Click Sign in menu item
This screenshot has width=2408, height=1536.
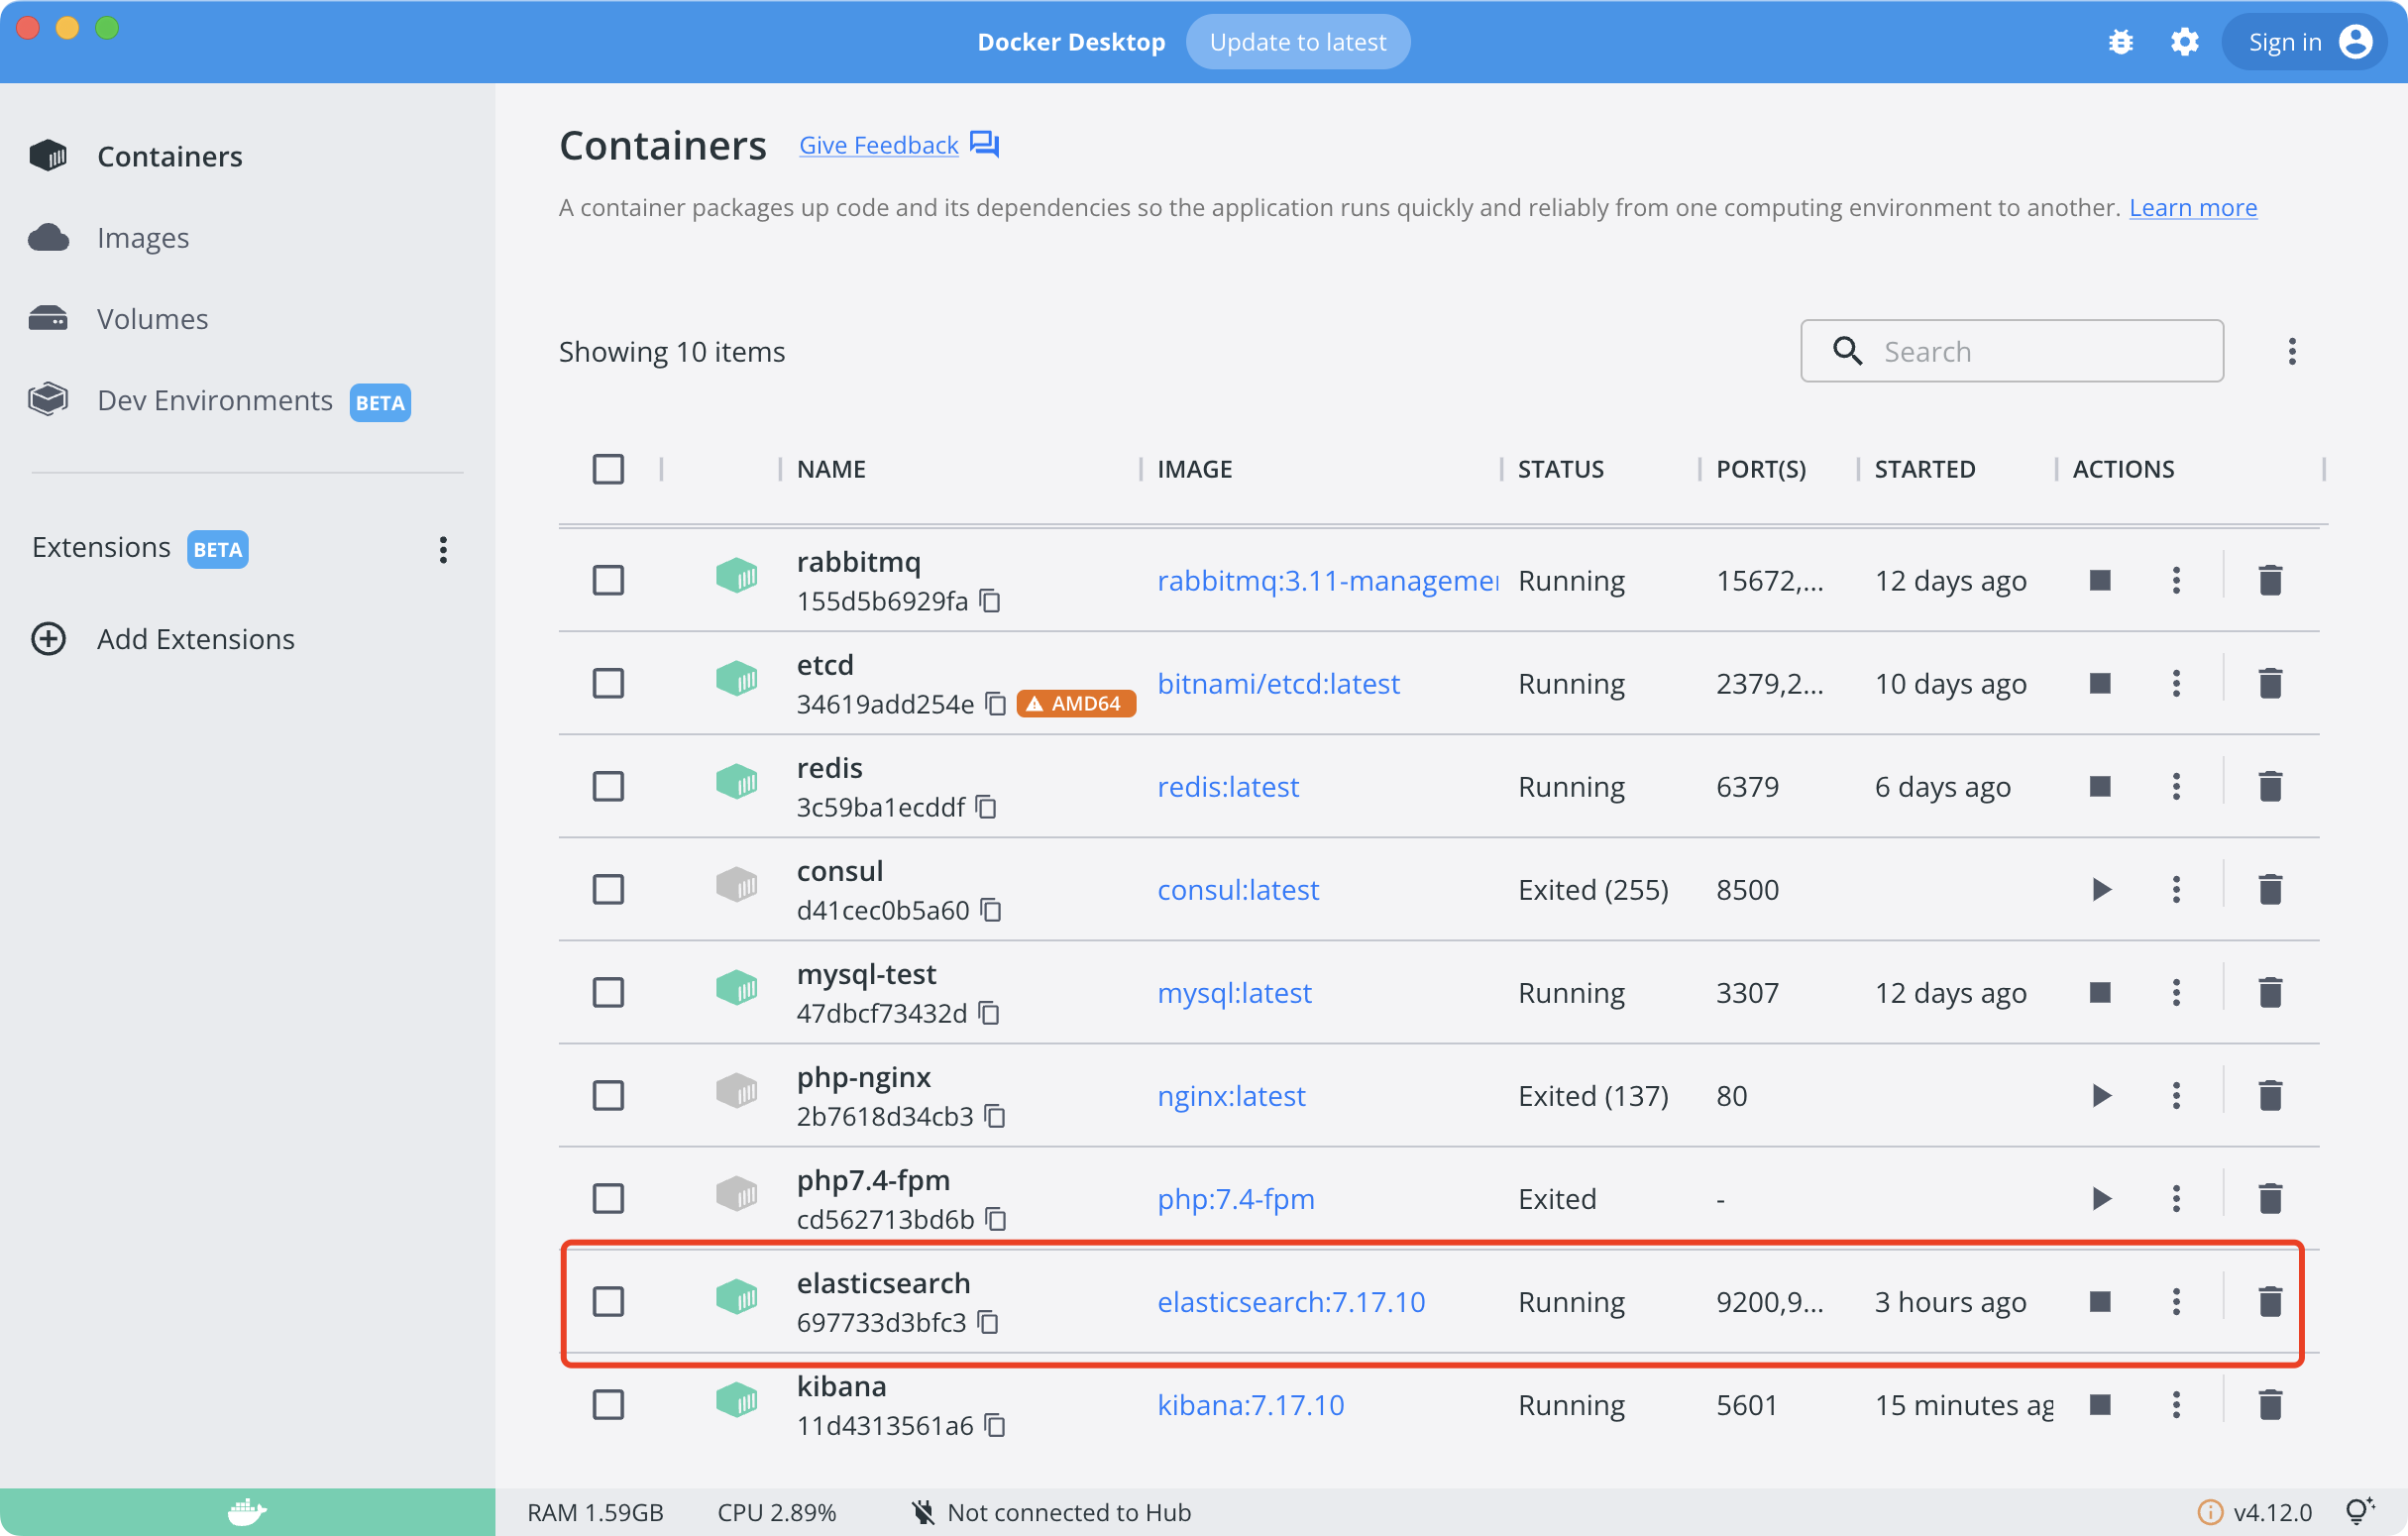click(2303, 41)
